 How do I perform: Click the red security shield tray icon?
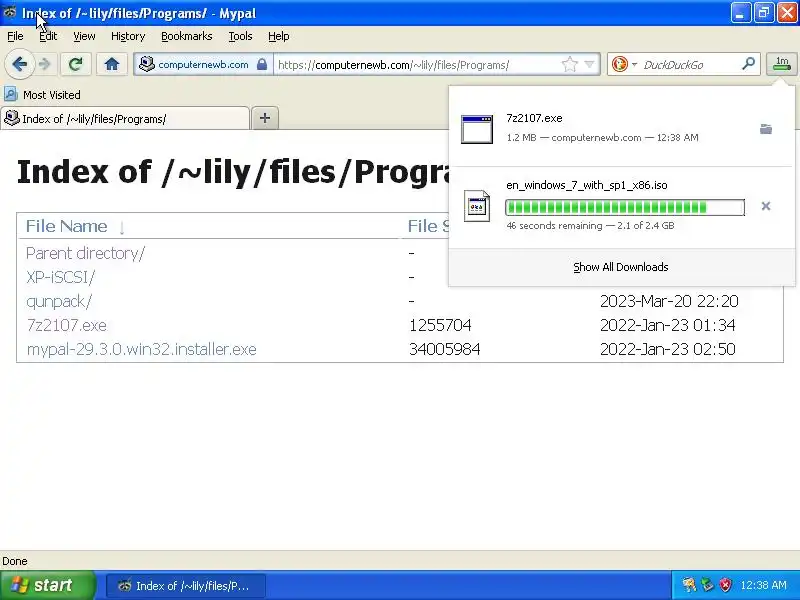pos(725,585)
